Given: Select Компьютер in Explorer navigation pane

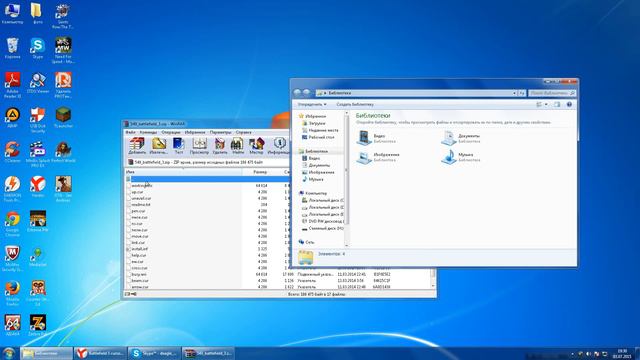Looking at the screenshot, I should [x=316, y=193].
